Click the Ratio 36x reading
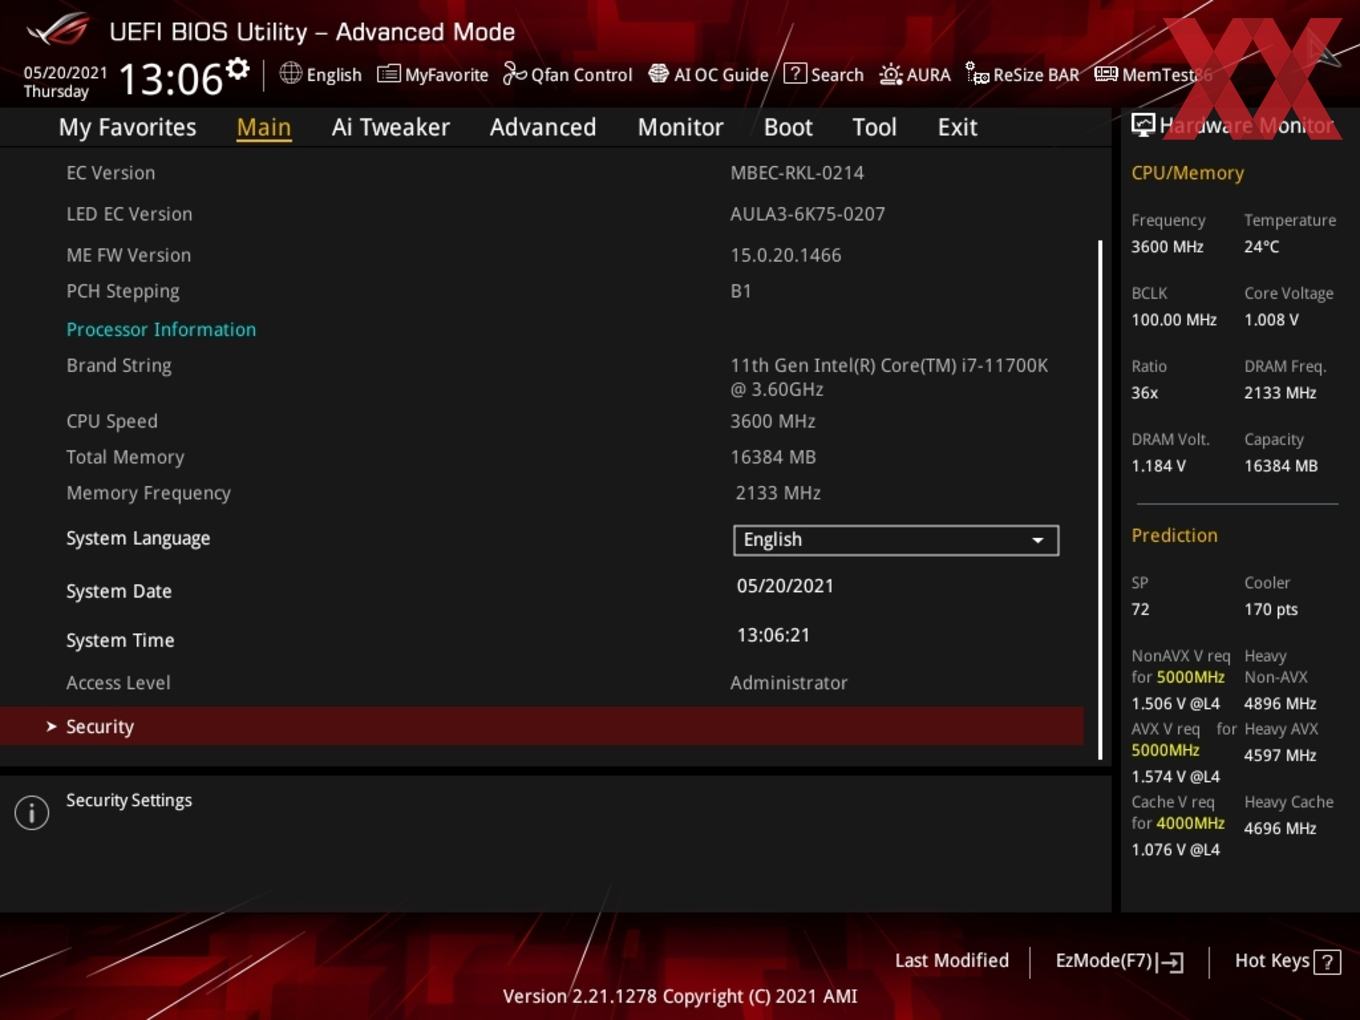The height and width of the screenshot is (1020, 1360). (1145, 393)
